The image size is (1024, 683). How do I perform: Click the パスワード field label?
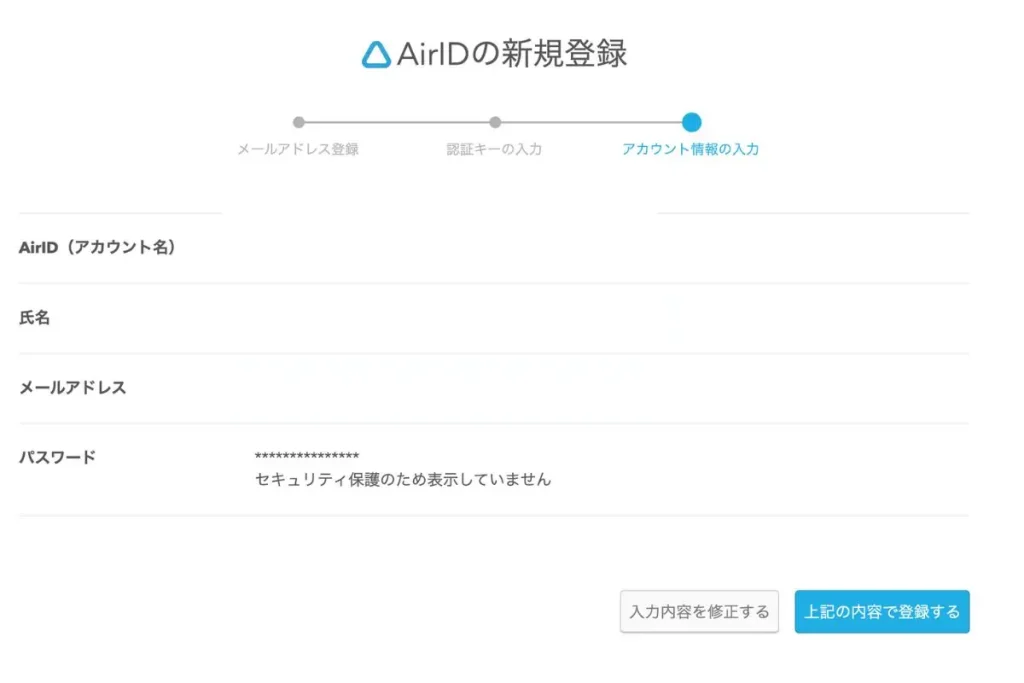click(x=57, y=458)
